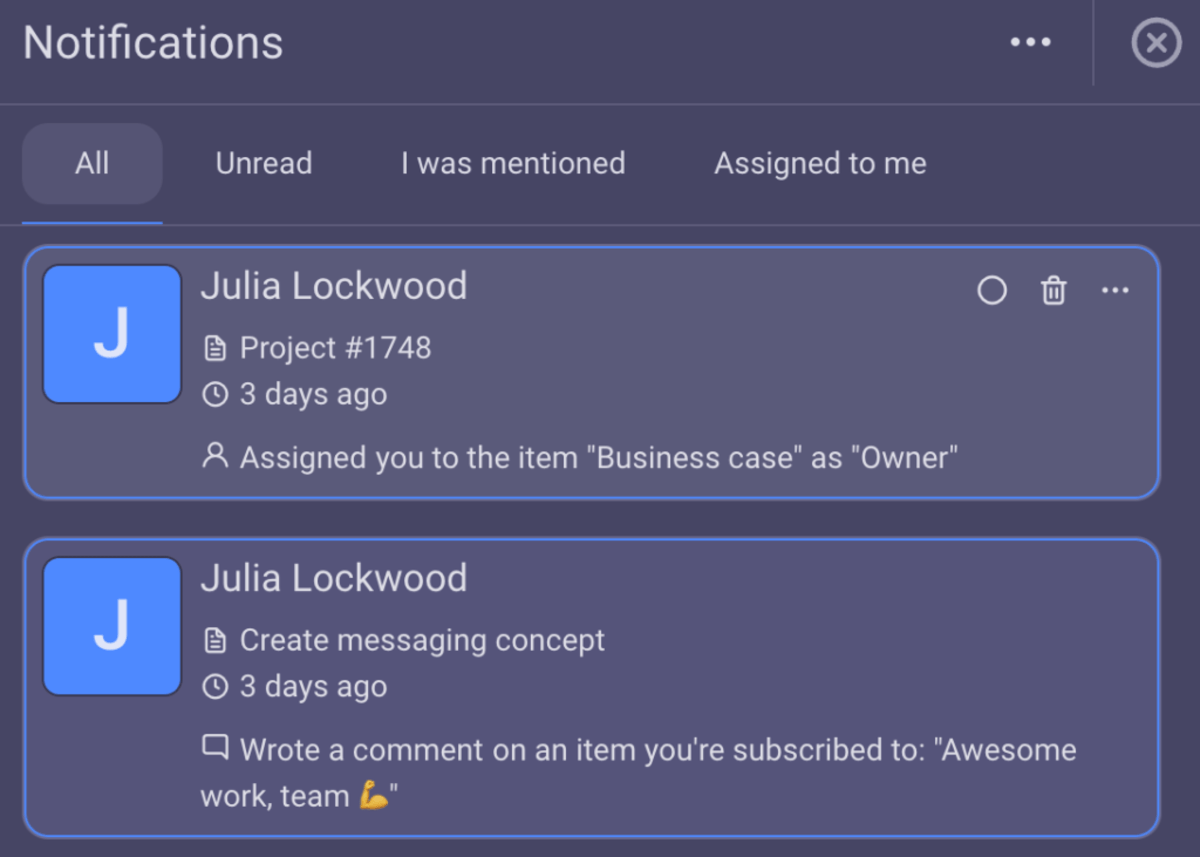Click the trash icon on Julia Lockwood's notification
1200x857 pixels.
(1053, 290)
